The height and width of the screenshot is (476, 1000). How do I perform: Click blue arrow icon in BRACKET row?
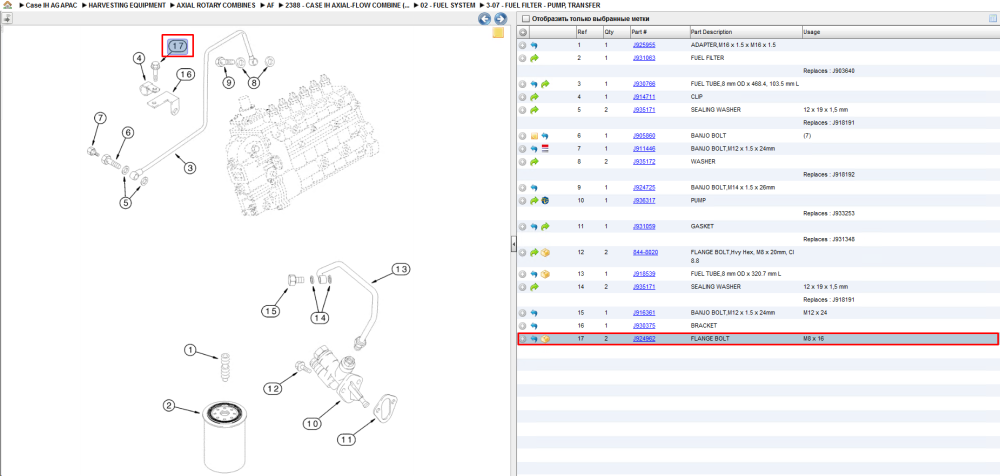tap(534, 325)
